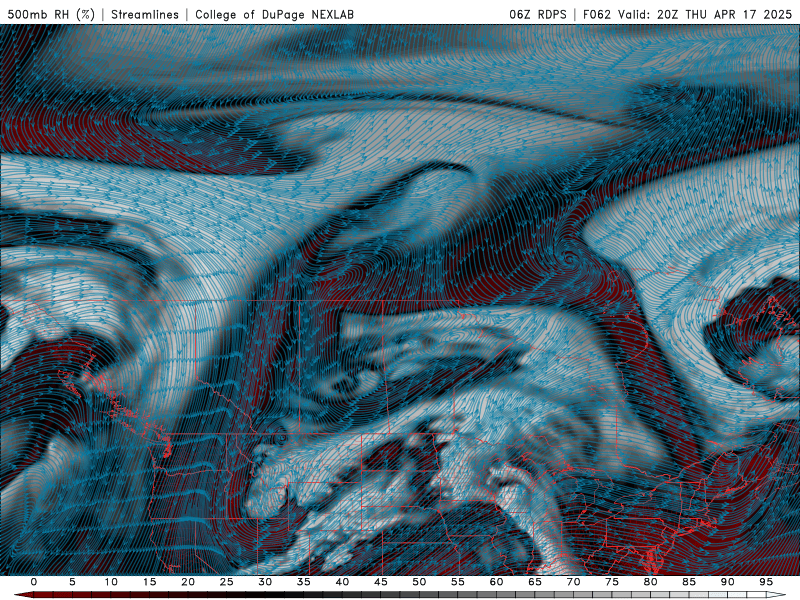Click the color scale label "40"
800x600 pixels.
(342, 582)
